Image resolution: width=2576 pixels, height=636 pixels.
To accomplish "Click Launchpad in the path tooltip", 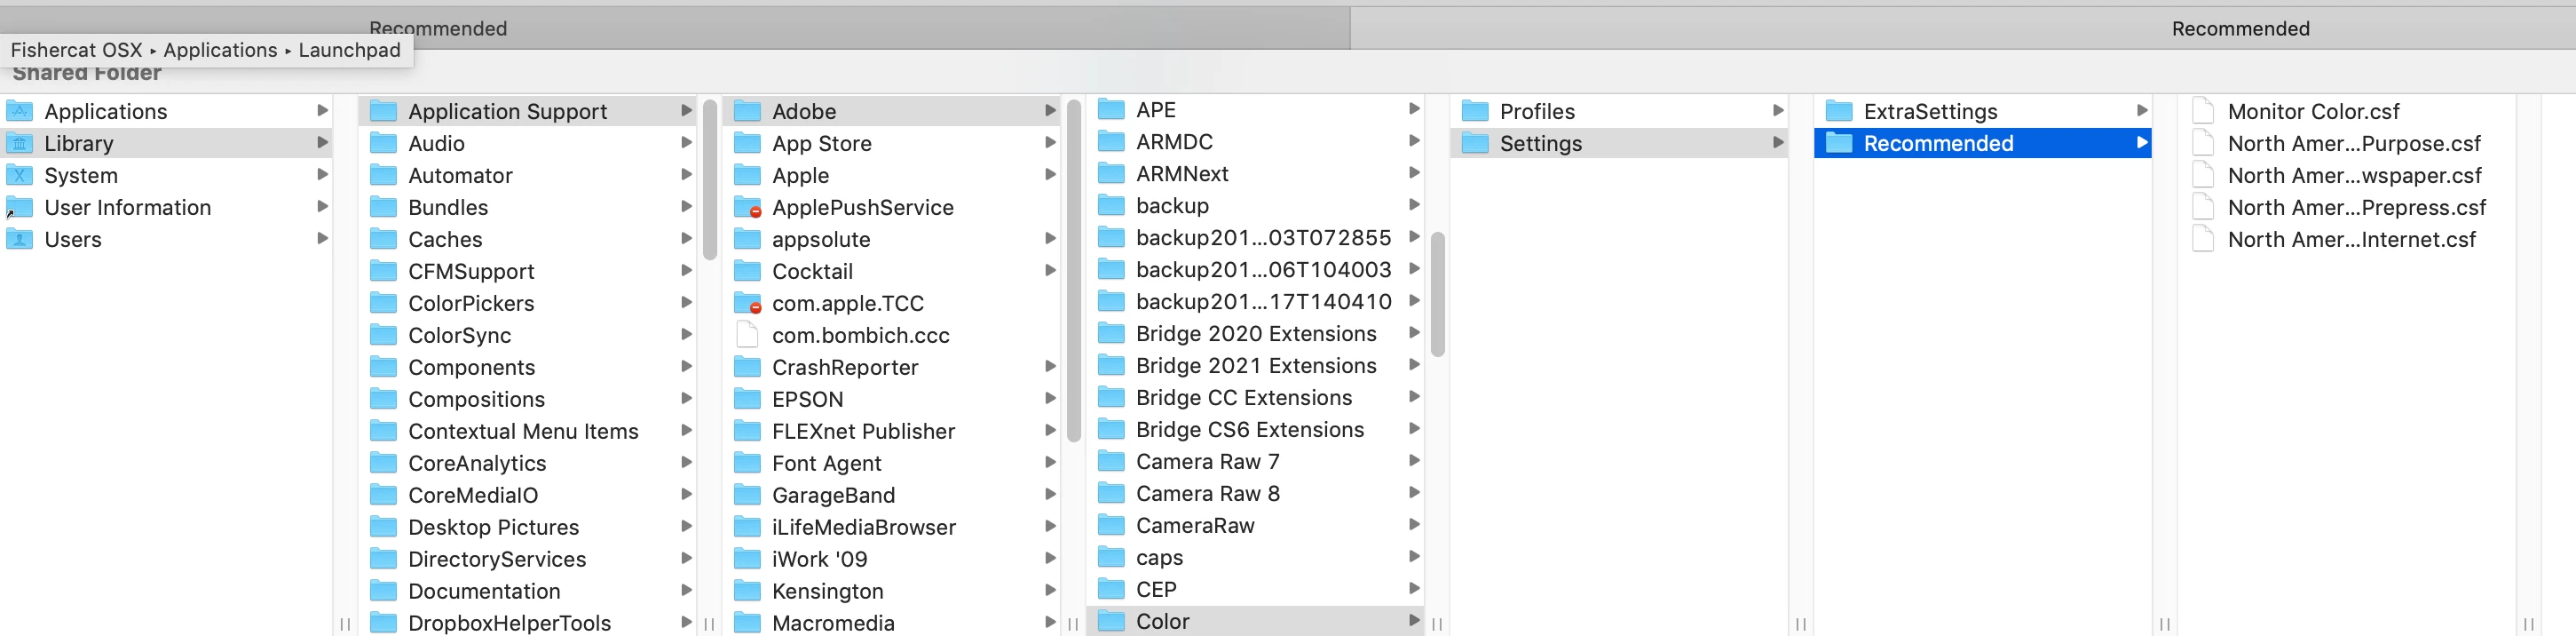I will point(349,50).
